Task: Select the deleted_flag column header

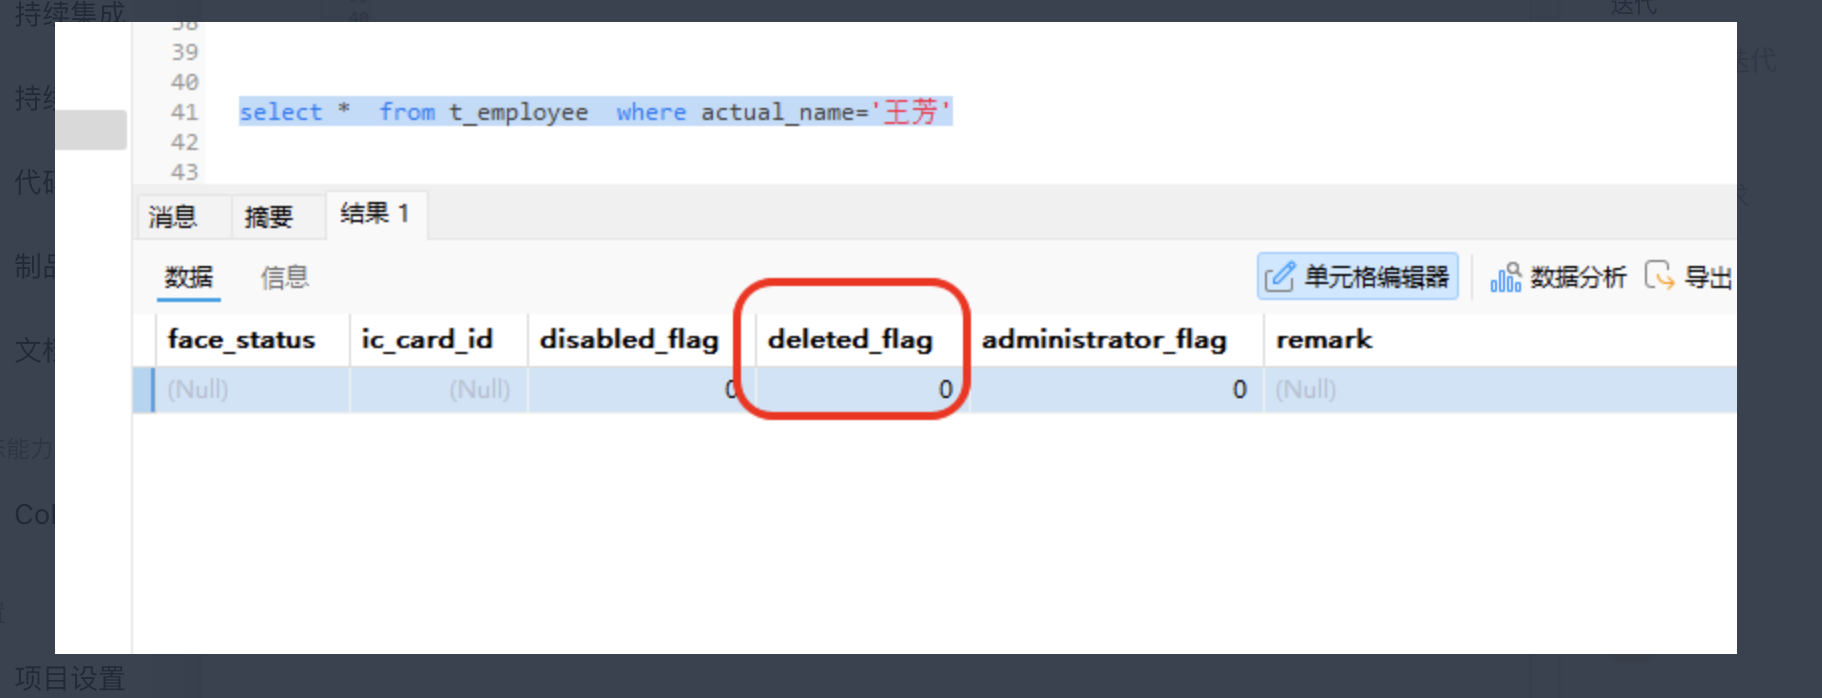Action: (x=850, y=340)
